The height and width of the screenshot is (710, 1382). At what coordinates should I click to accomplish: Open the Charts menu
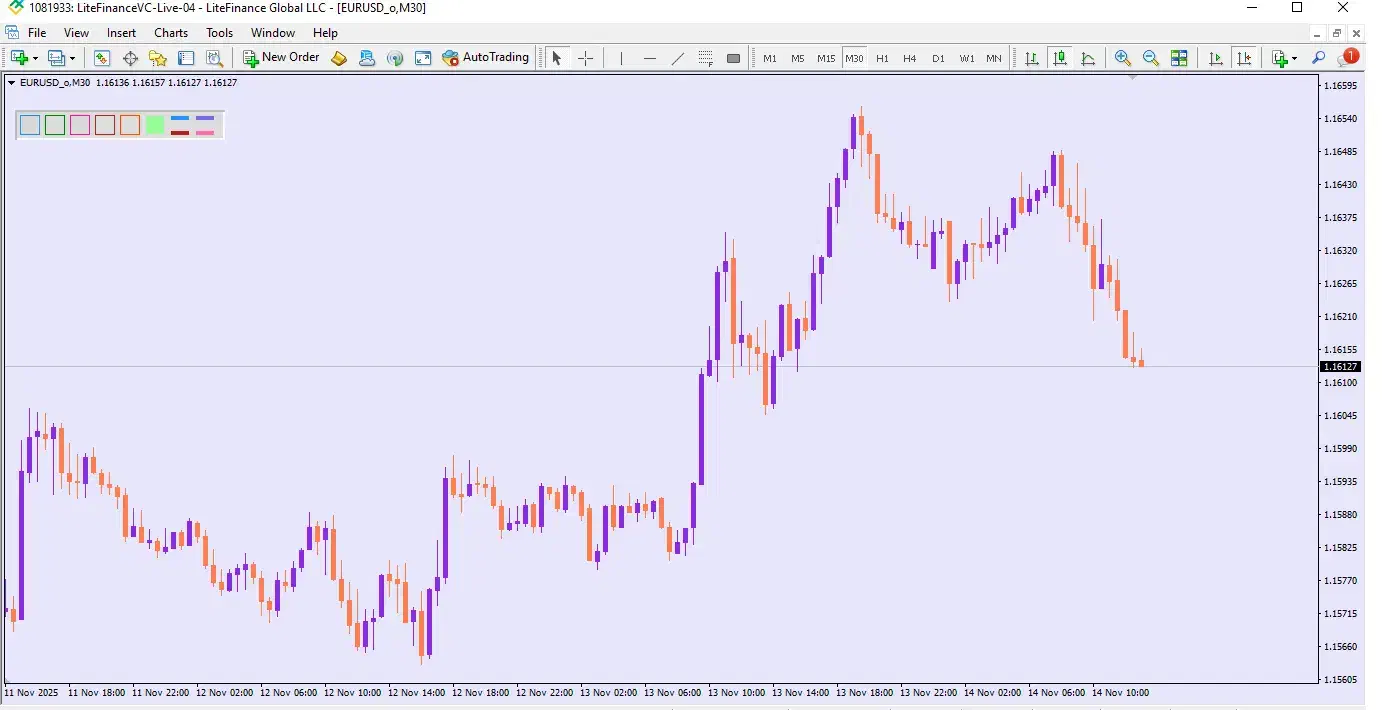point(170,33)
